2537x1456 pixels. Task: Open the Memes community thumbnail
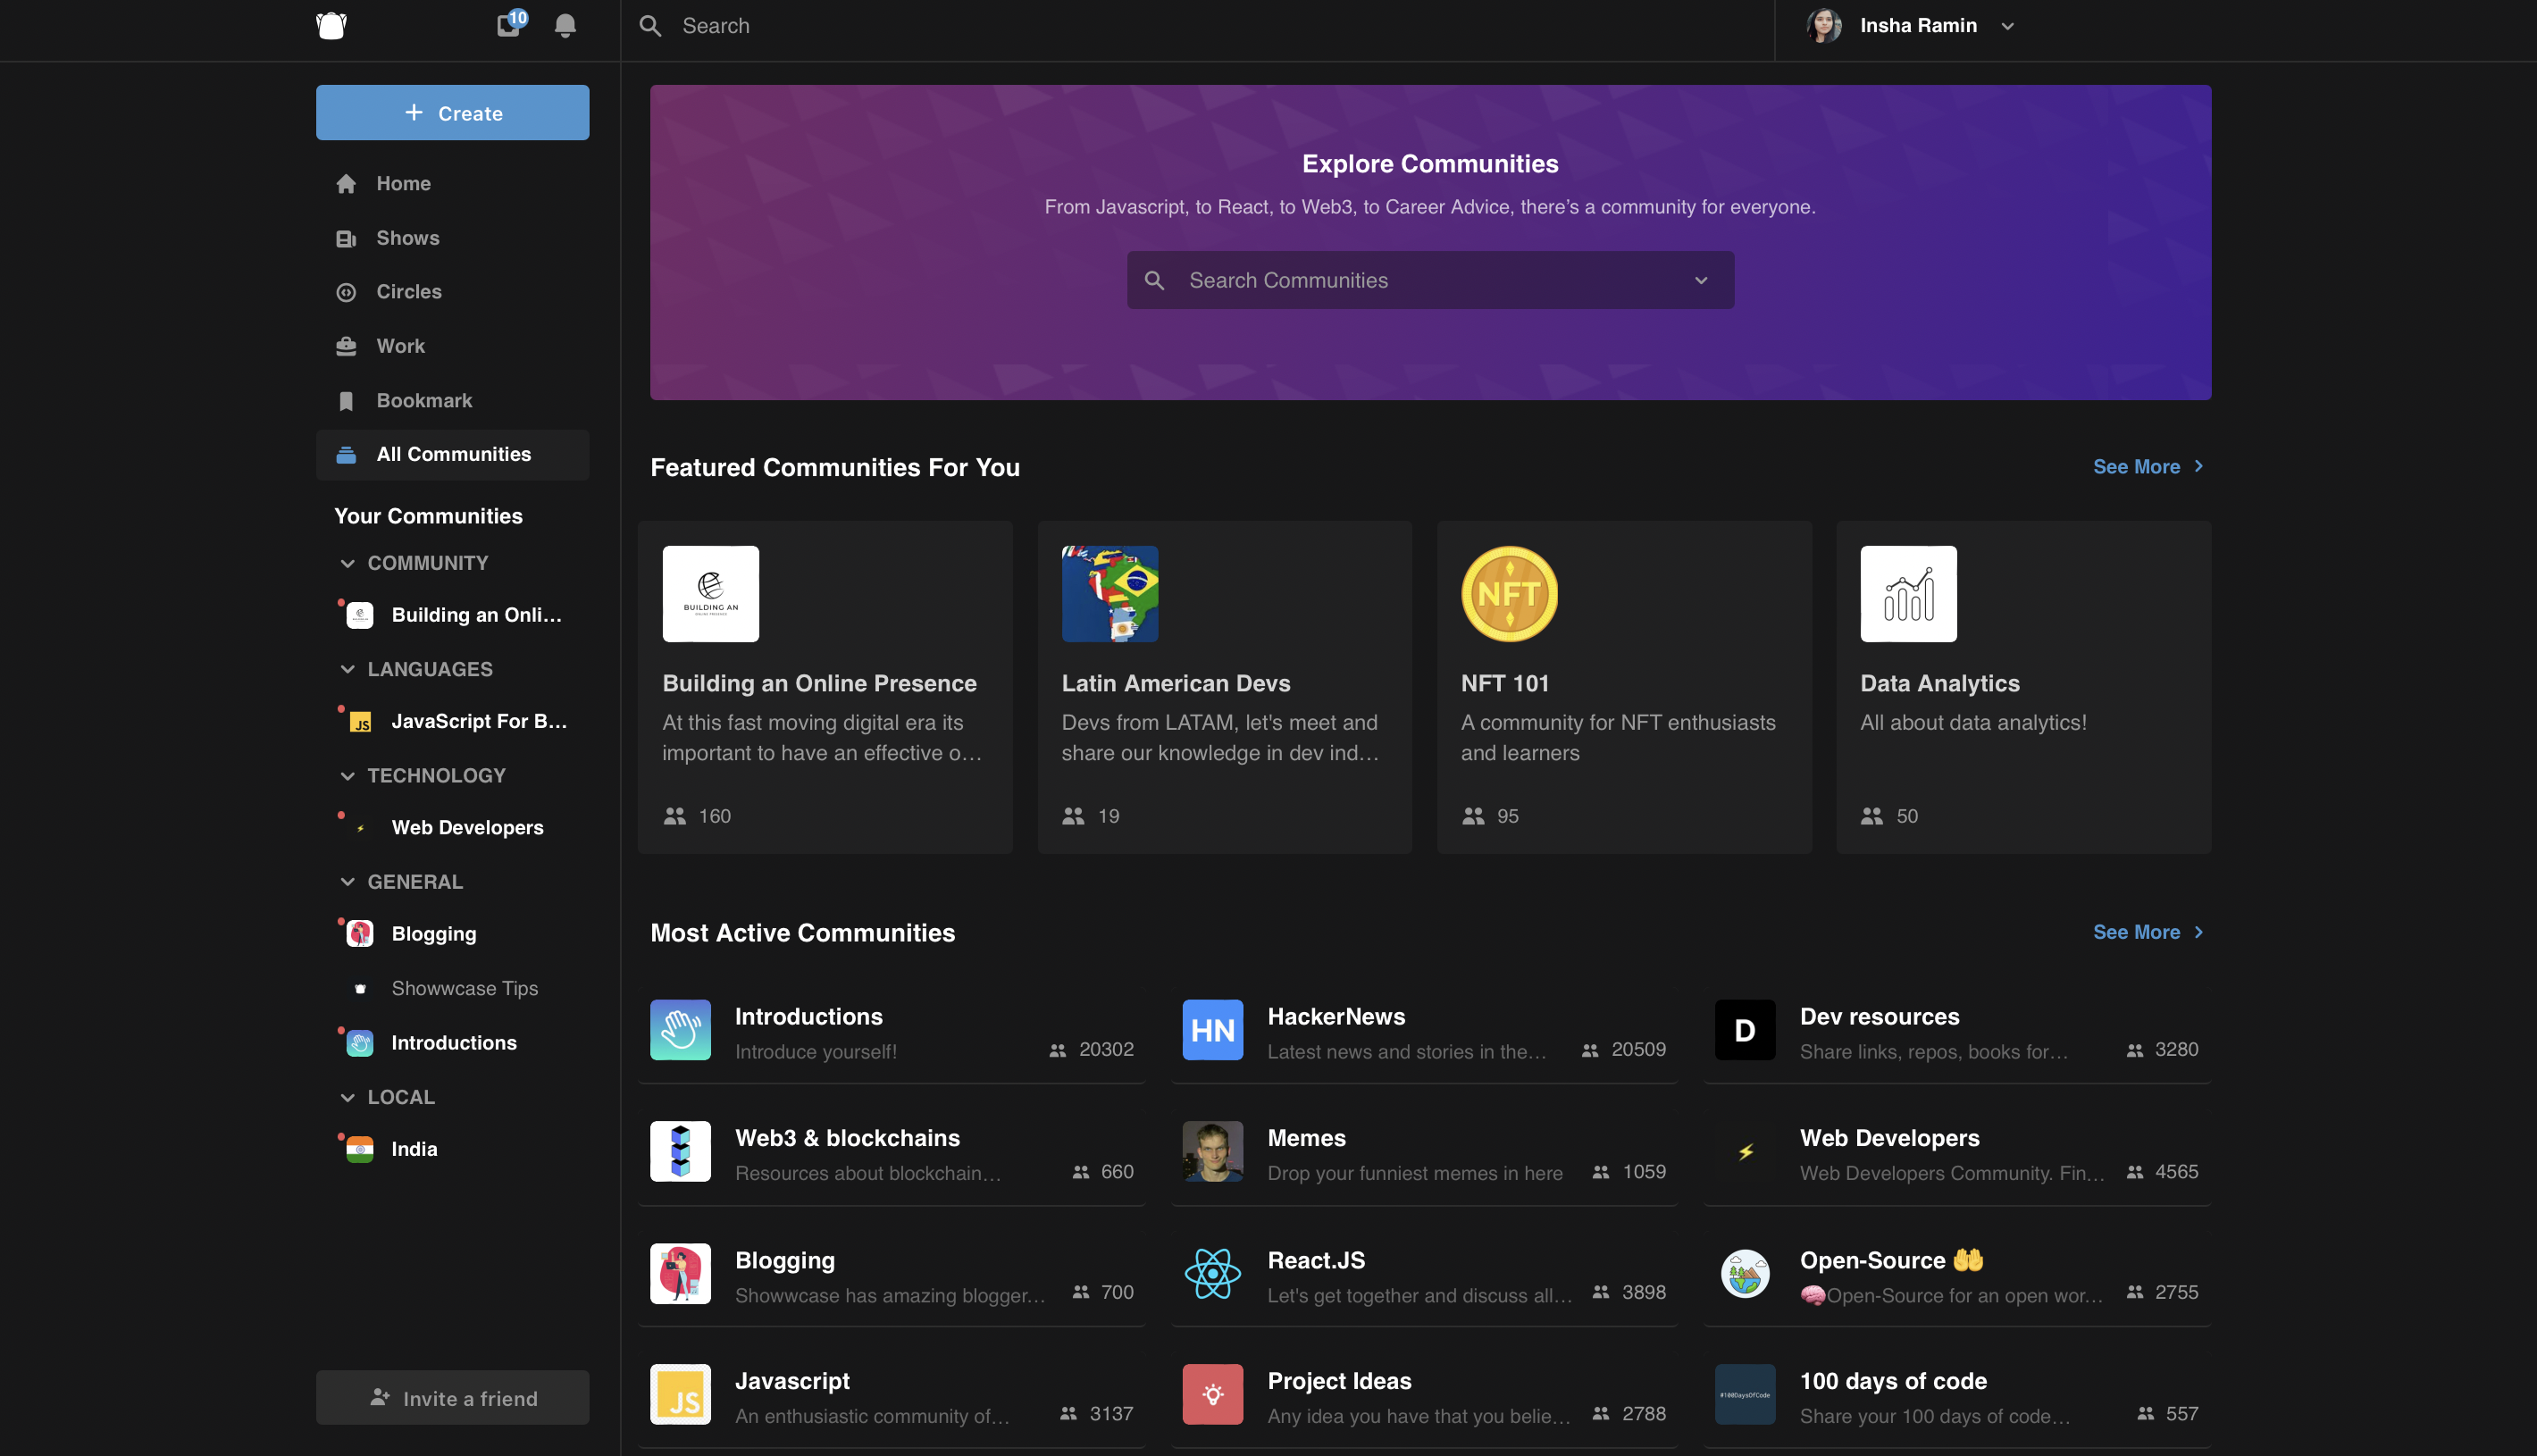click(1212, 1151)
